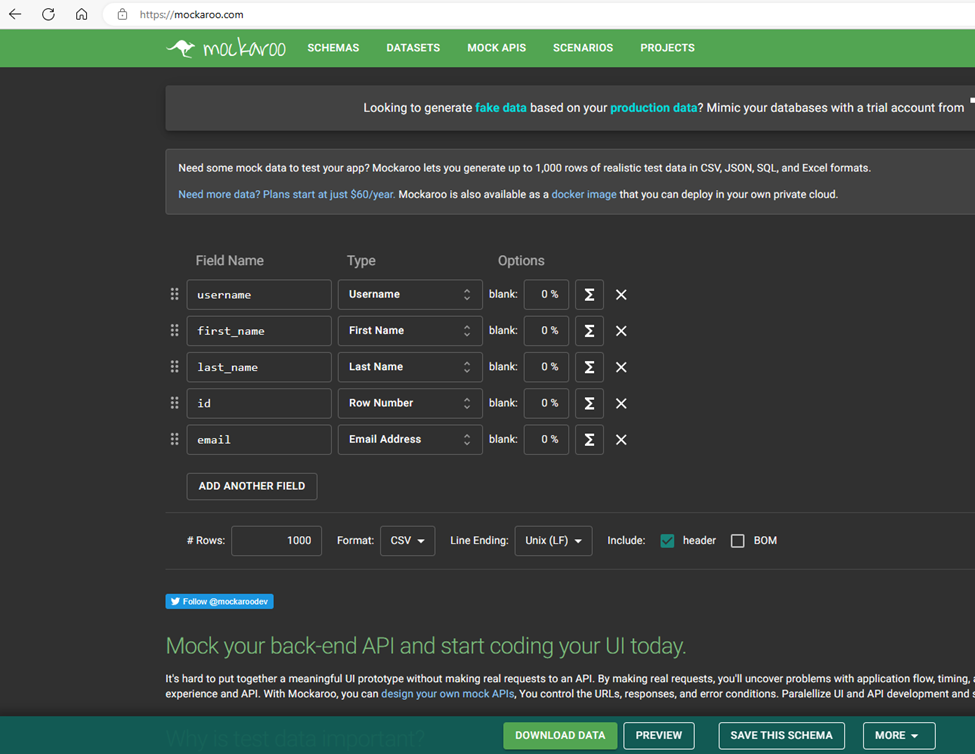Open the MOCK APIS menu

click(496, 48)
